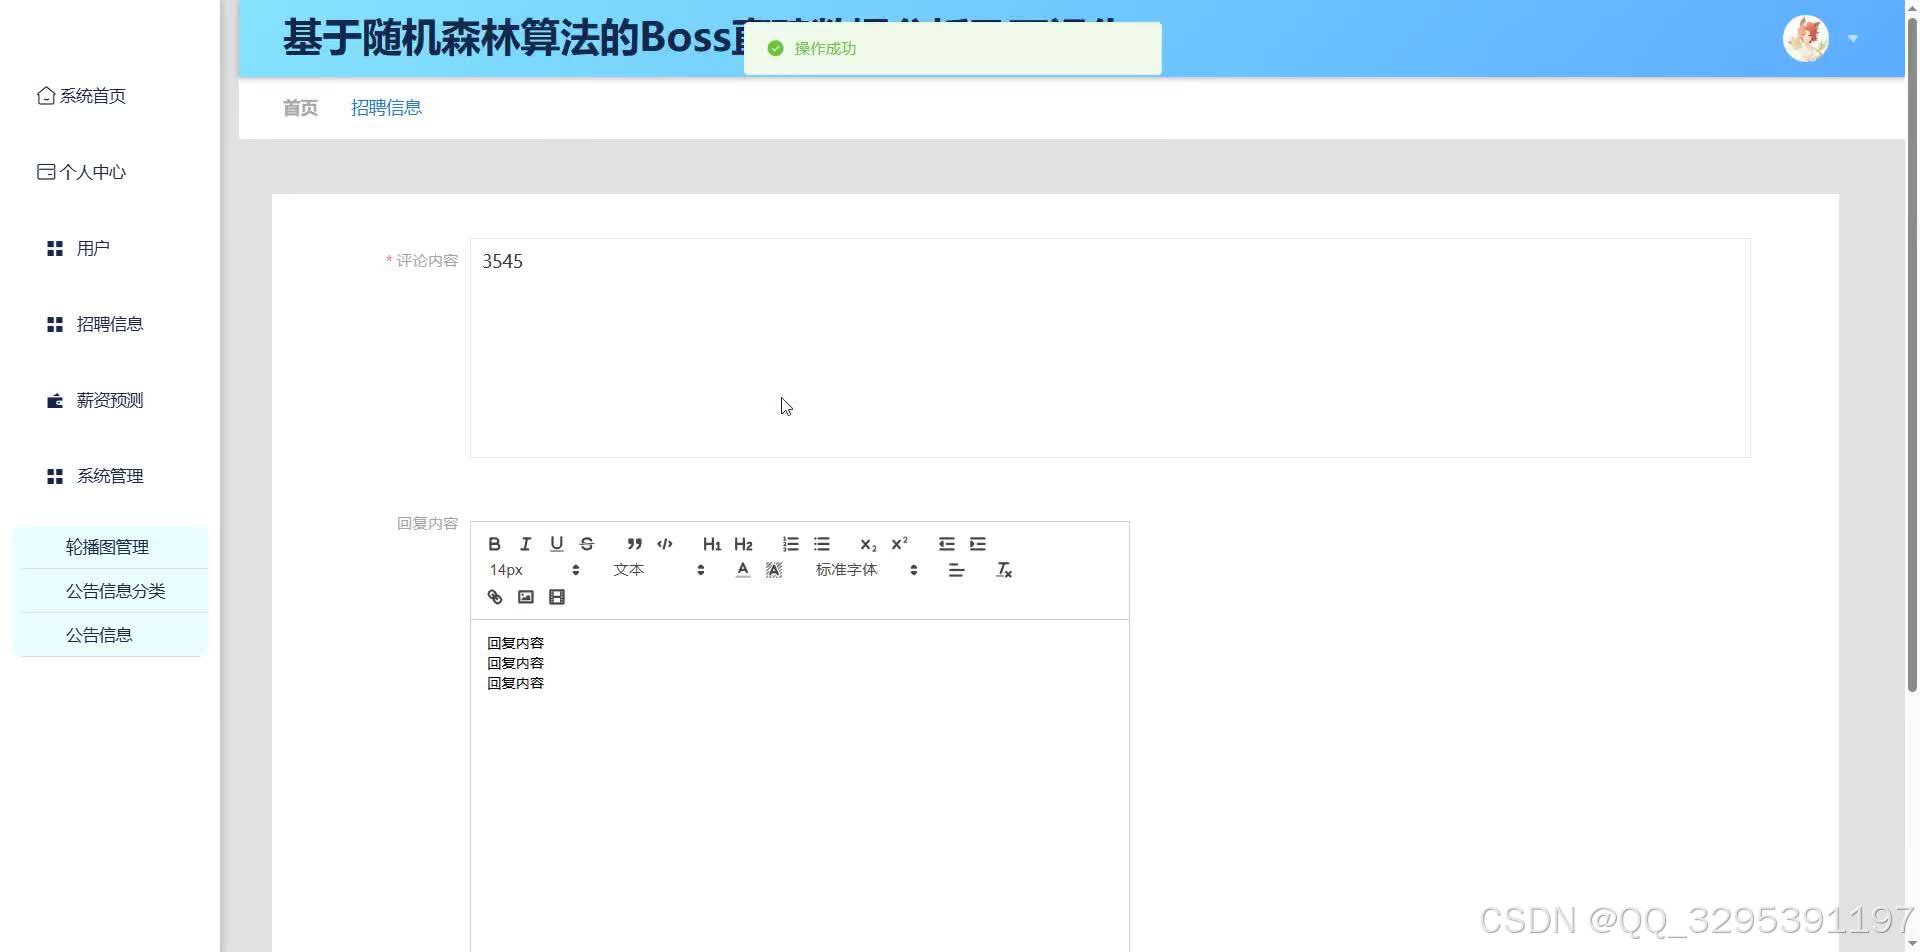Open the text alignment picker
This screenshot has width=1920, height=952.
[957, 570]
